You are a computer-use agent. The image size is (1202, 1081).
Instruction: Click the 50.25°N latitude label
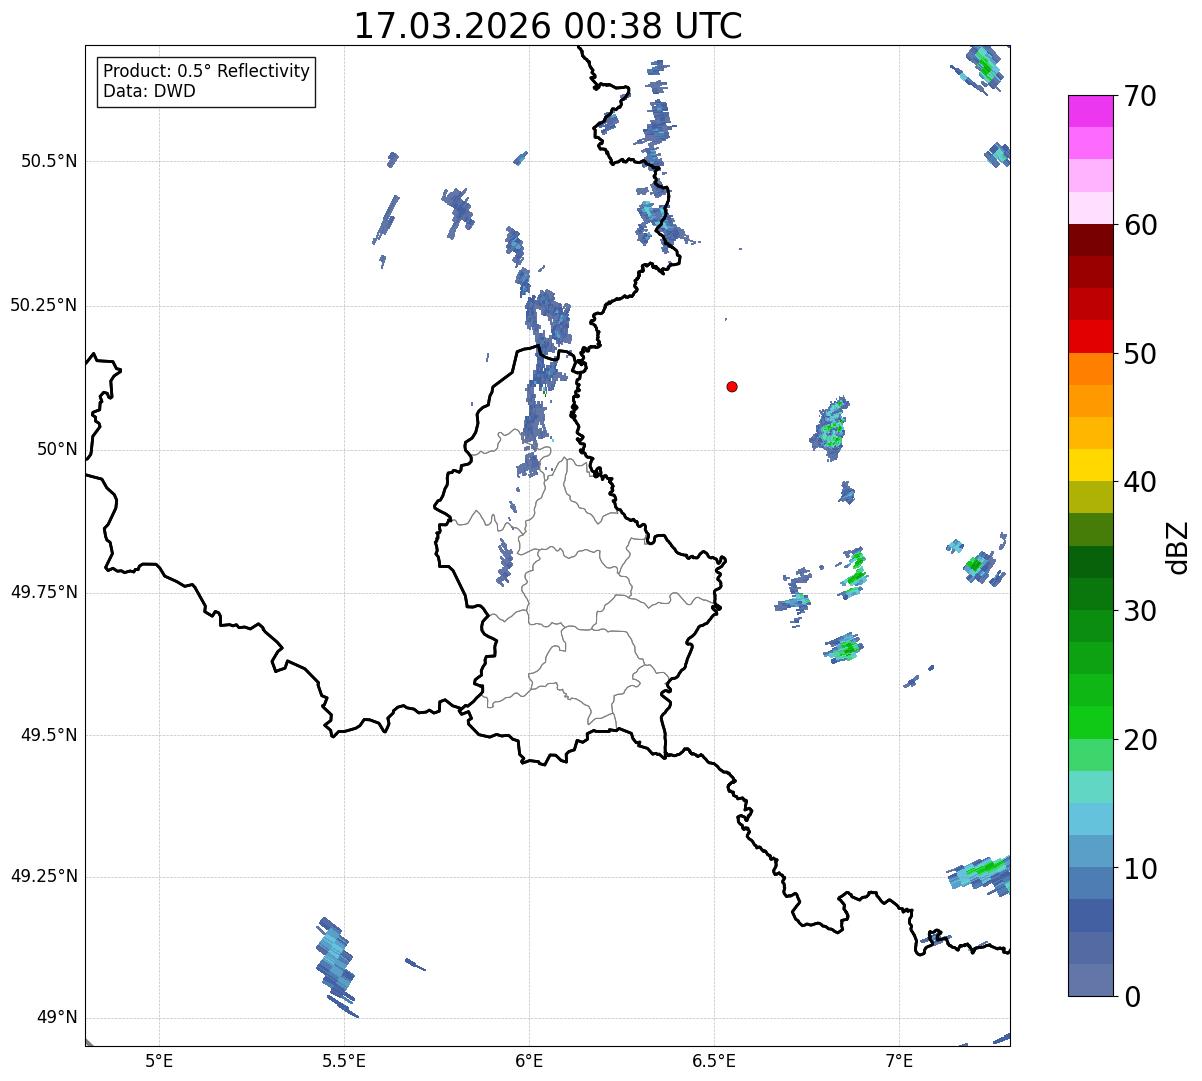pyautogui.click(x=43, y=305)
